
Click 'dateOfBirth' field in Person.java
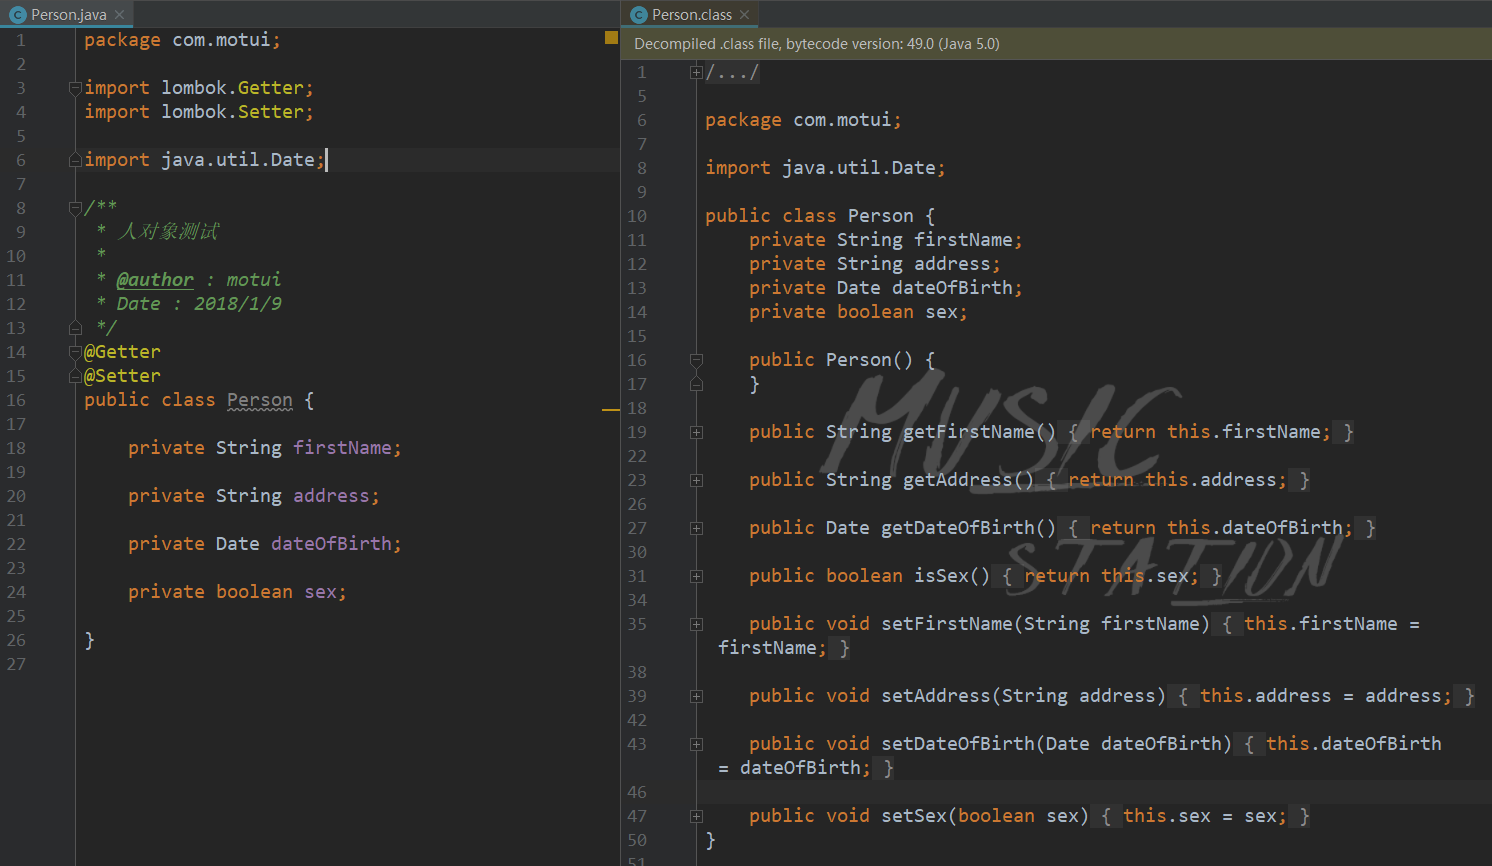point(331,544)
